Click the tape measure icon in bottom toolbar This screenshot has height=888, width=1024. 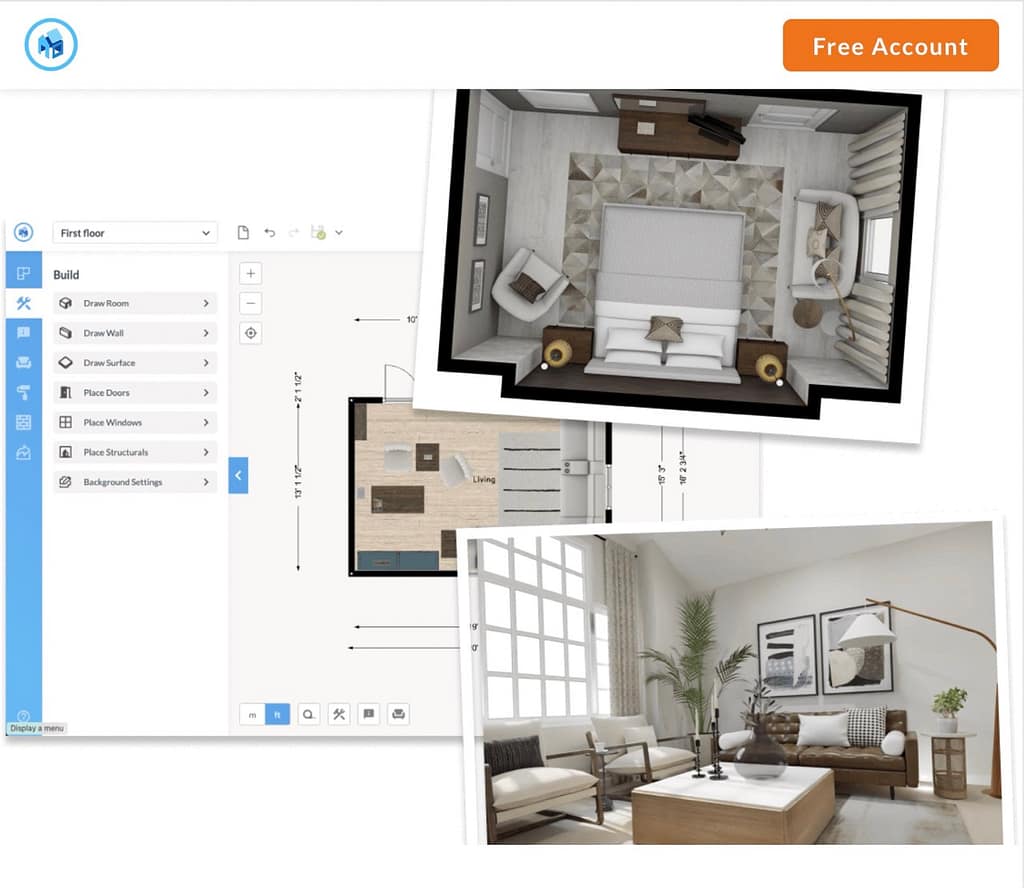(309, 714)
